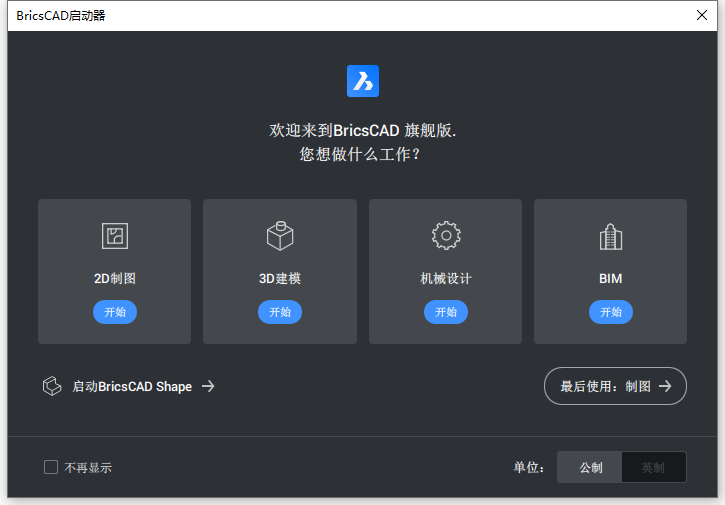Click the 3D建模 card title
The width and height of the screenshot is (725, 505).
pyautogui.click(x=280, y=278)
